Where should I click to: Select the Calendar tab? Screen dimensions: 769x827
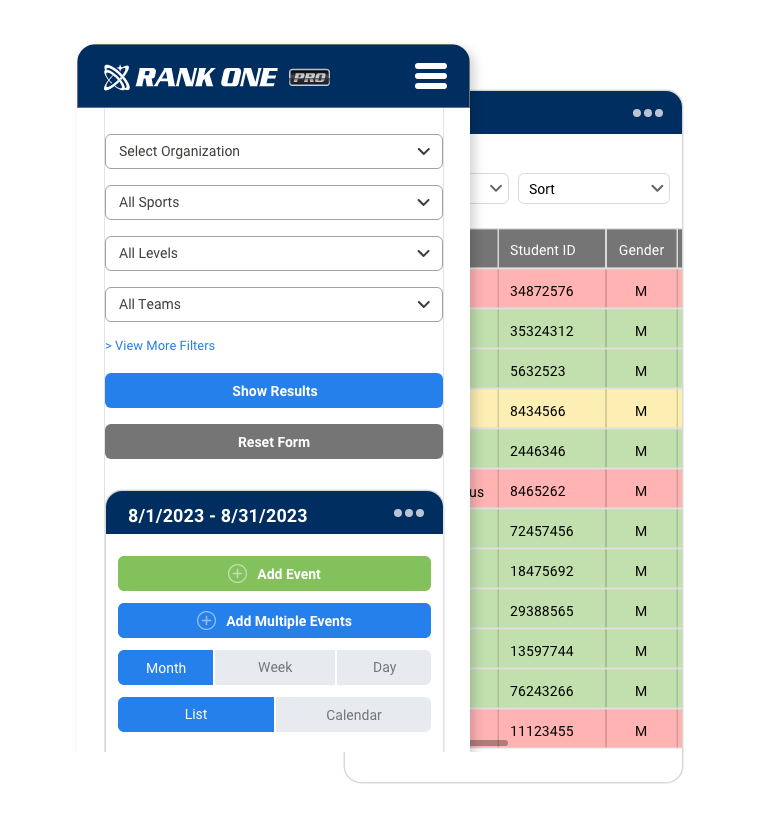click(x=353, y=715)
